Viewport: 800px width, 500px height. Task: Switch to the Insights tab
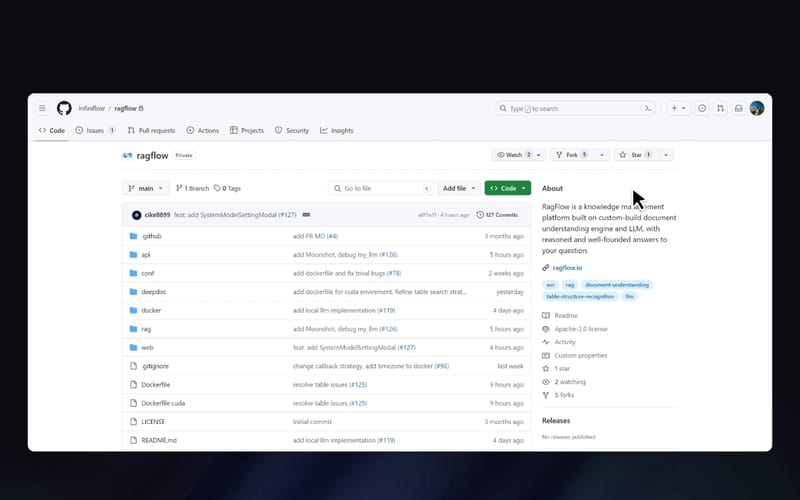pos(337,131)
